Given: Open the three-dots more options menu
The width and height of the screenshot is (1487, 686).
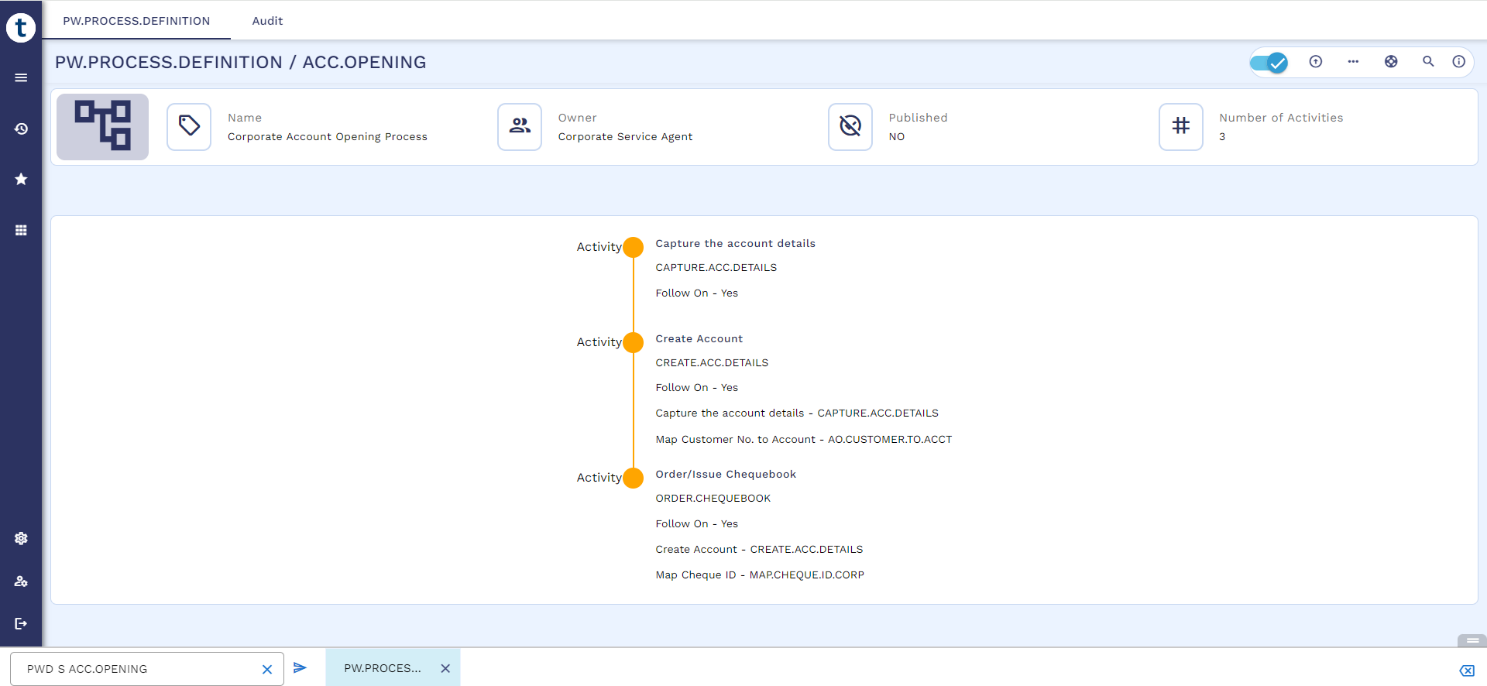Looking at the screenshot, I should [1353, 62].
